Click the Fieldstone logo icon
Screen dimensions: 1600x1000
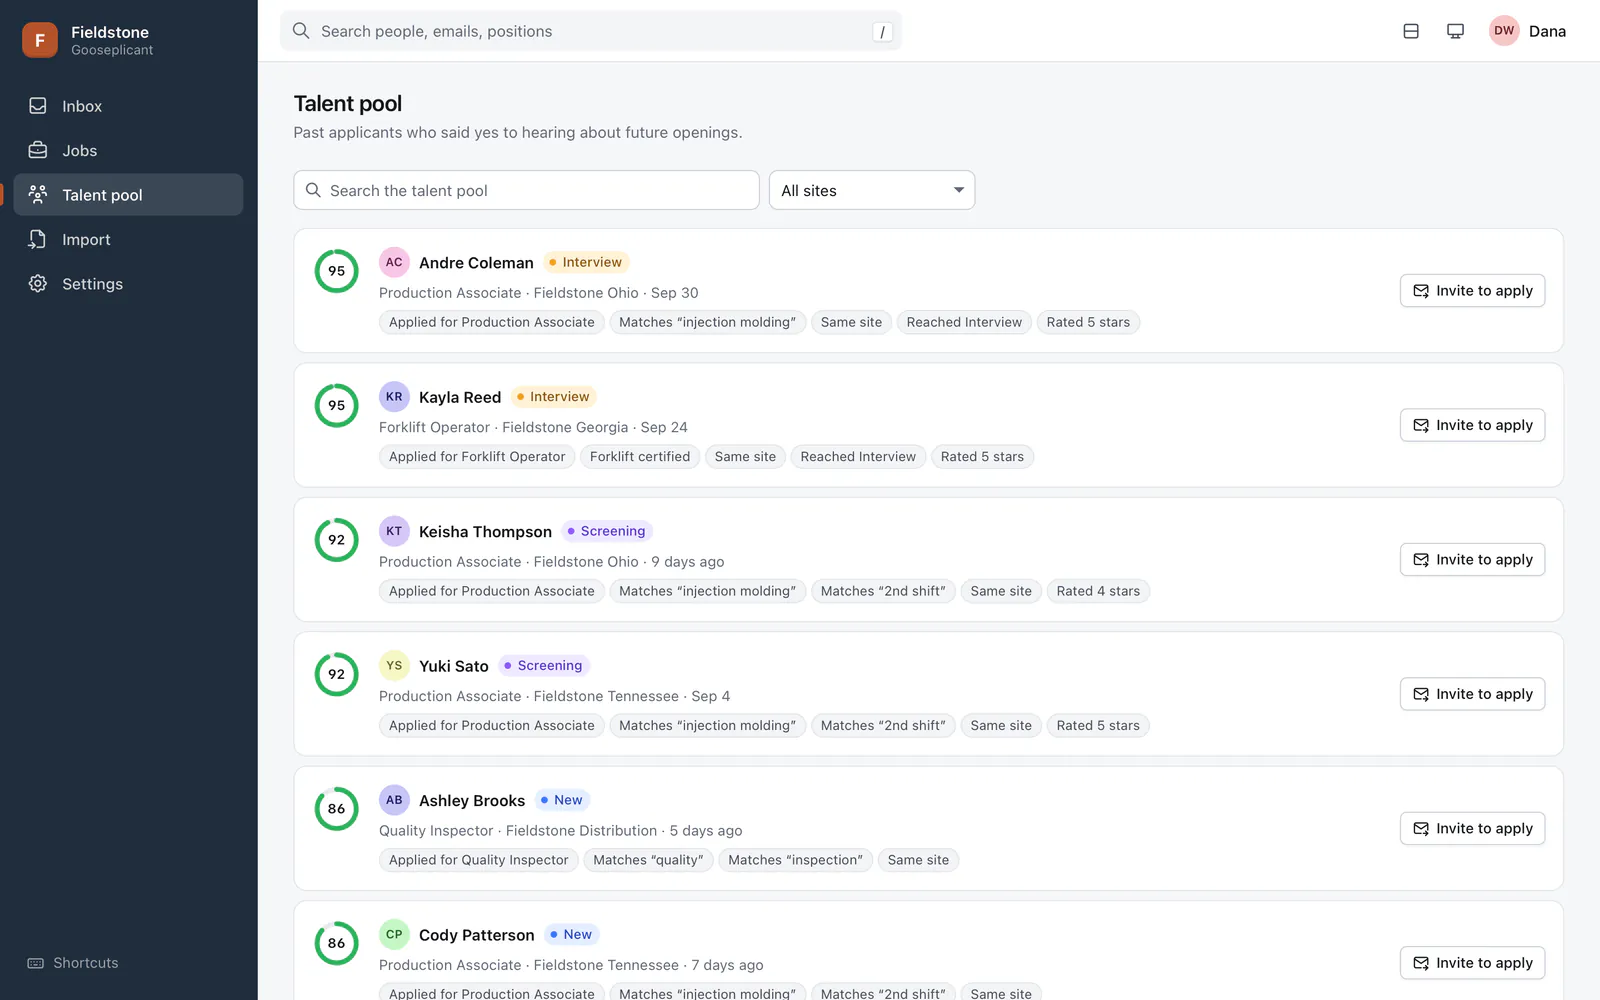(x=40, y=40)
